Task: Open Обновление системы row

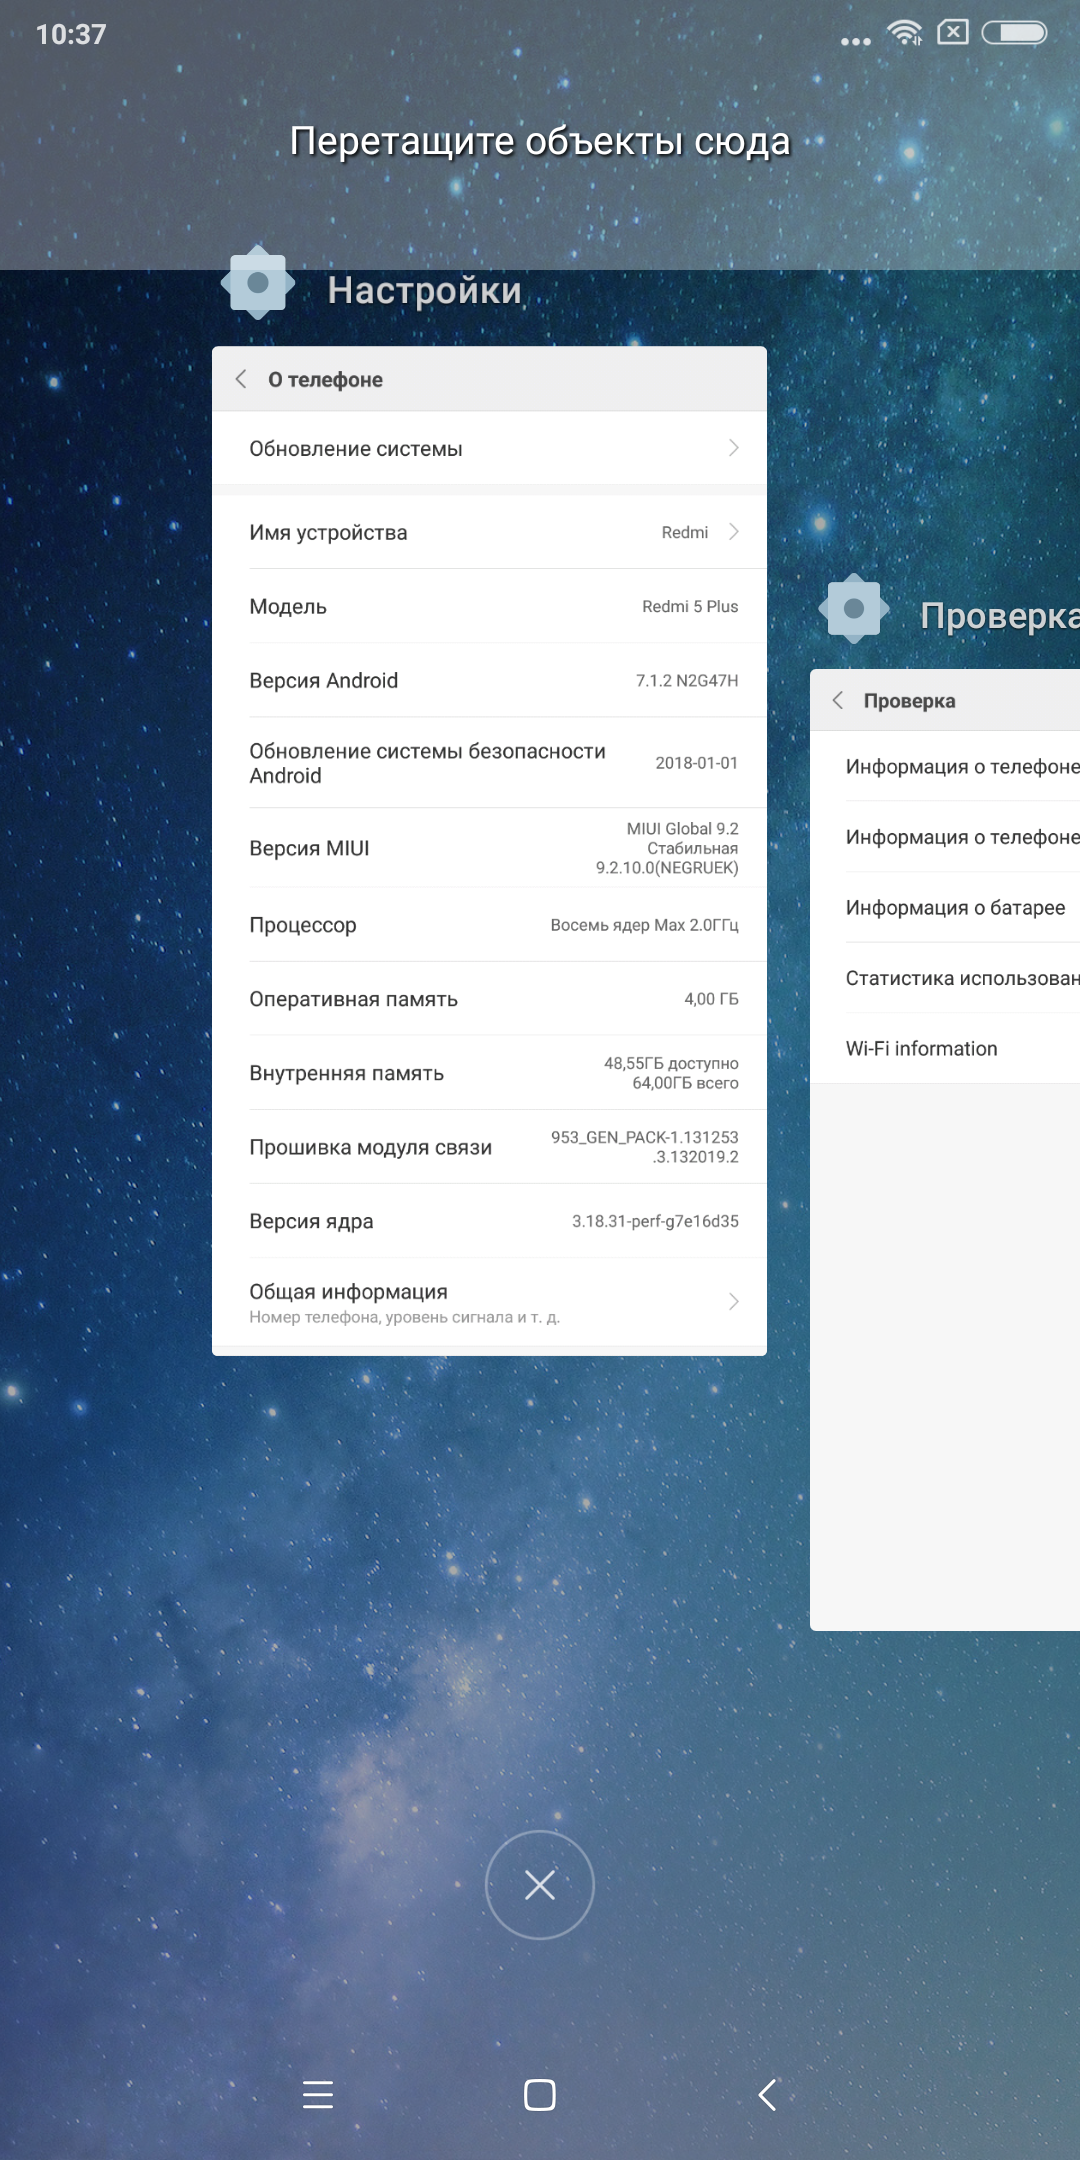Action: click(489, 448)
